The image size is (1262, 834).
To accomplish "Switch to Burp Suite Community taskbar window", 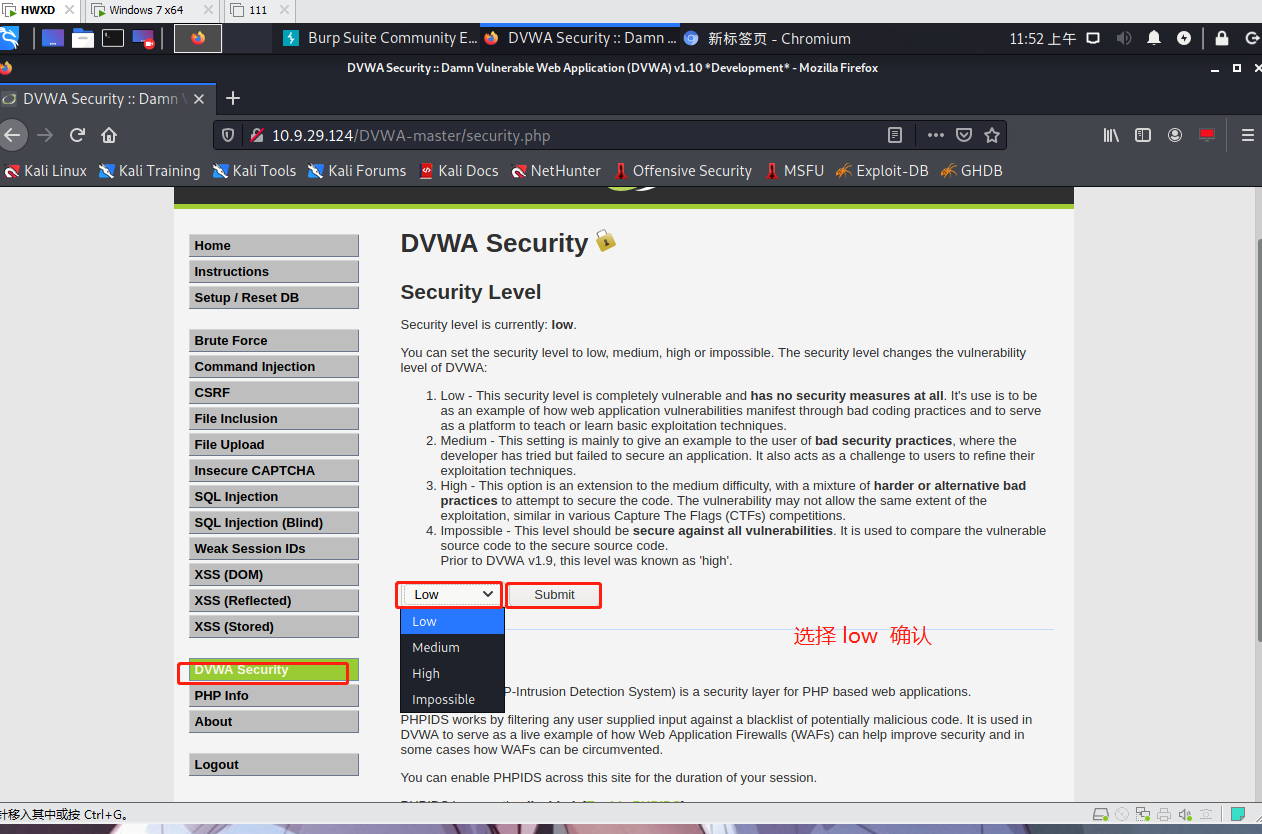I will 380,38.
